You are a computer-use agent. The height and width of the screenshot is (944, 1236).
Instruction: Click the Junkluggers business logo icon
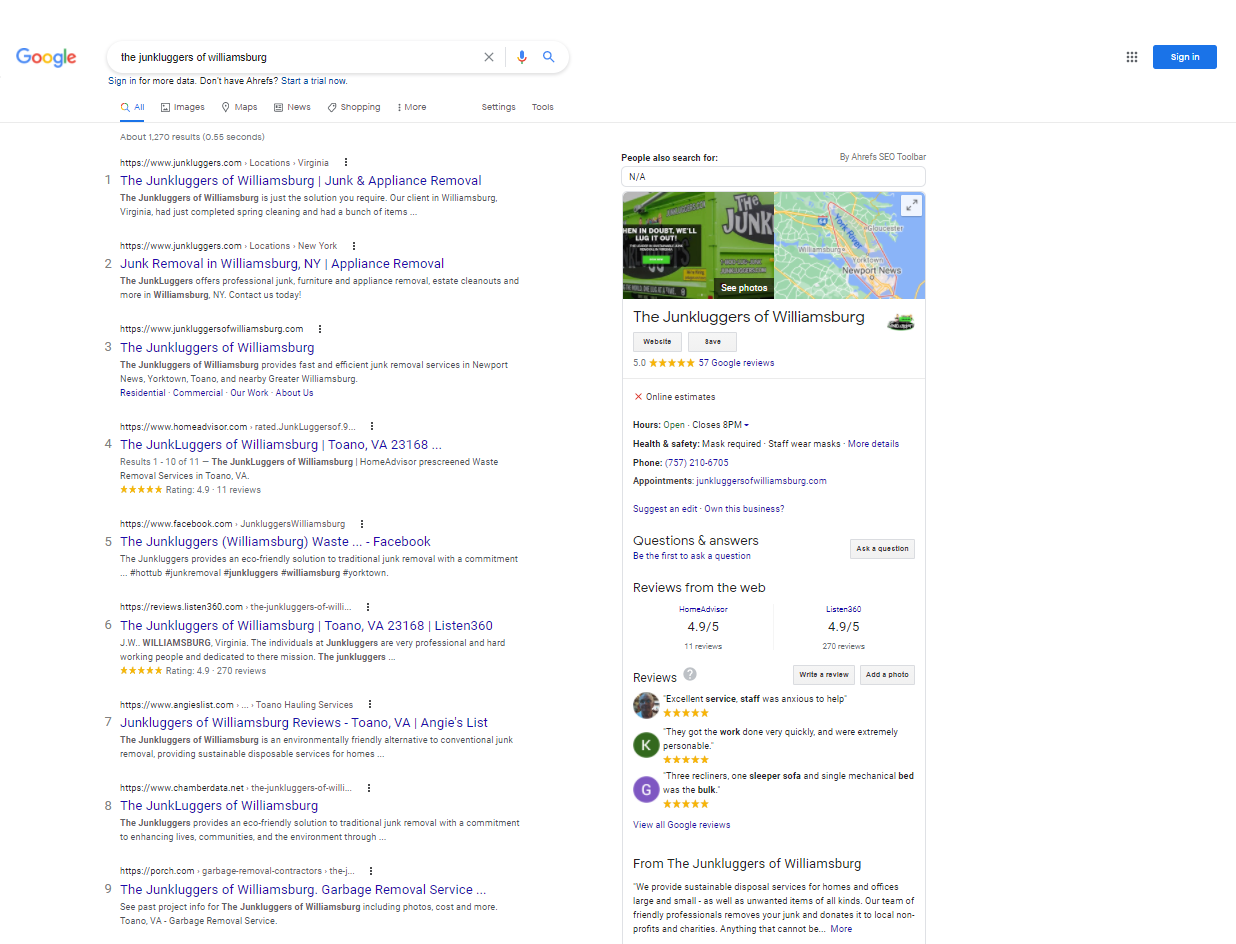point(901,321)
